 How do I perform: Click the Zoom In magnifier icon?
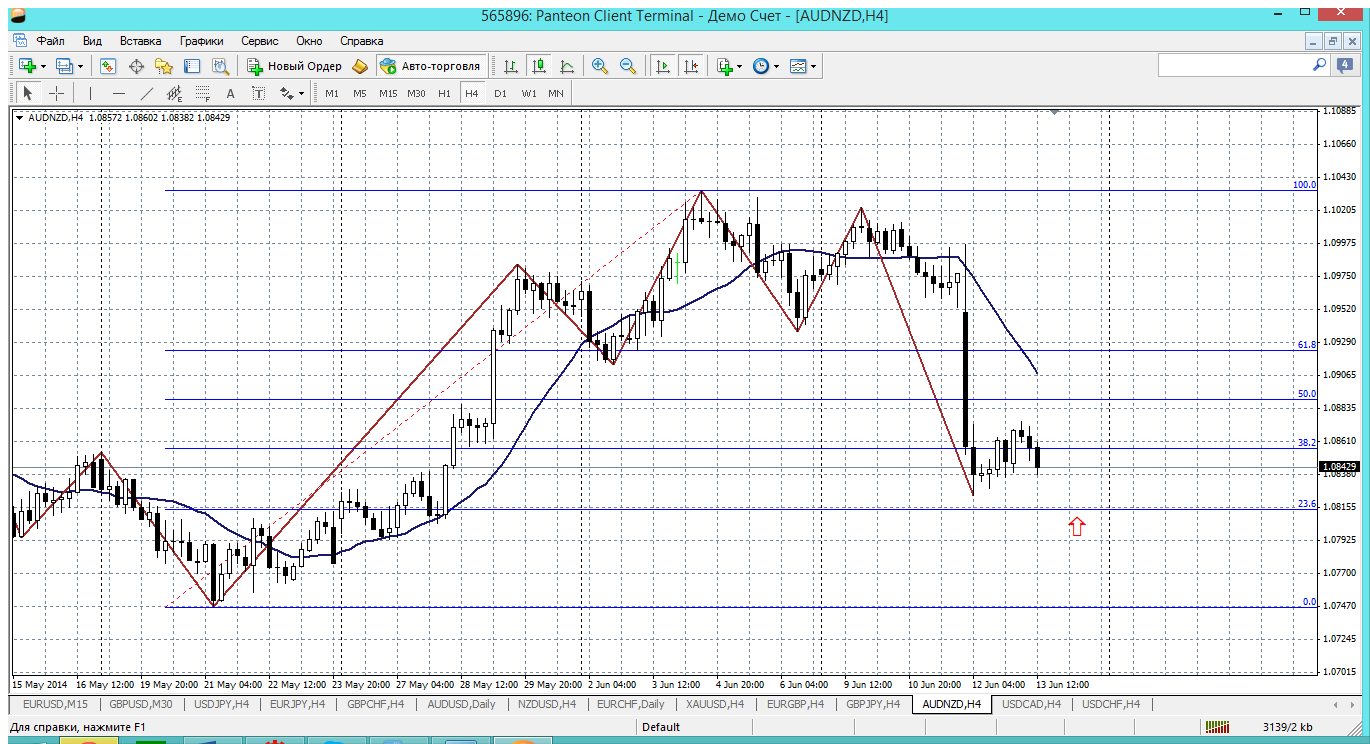point(600,66)
